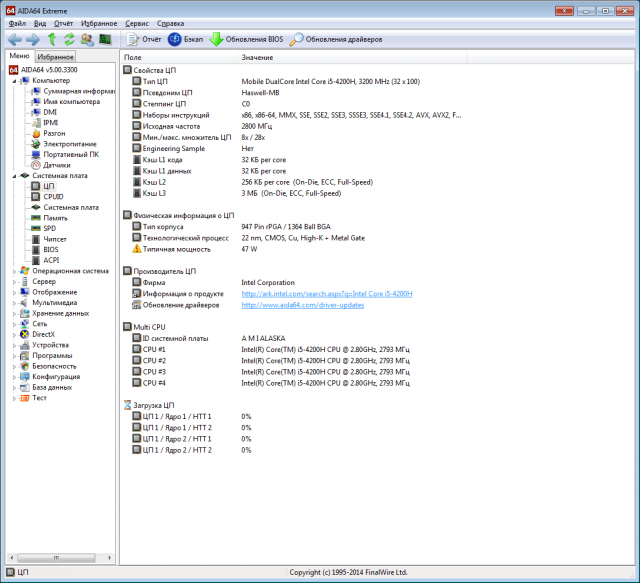Select the Тип ЦП row
This screenshot has width=640, height=583.
pos(276,82)
